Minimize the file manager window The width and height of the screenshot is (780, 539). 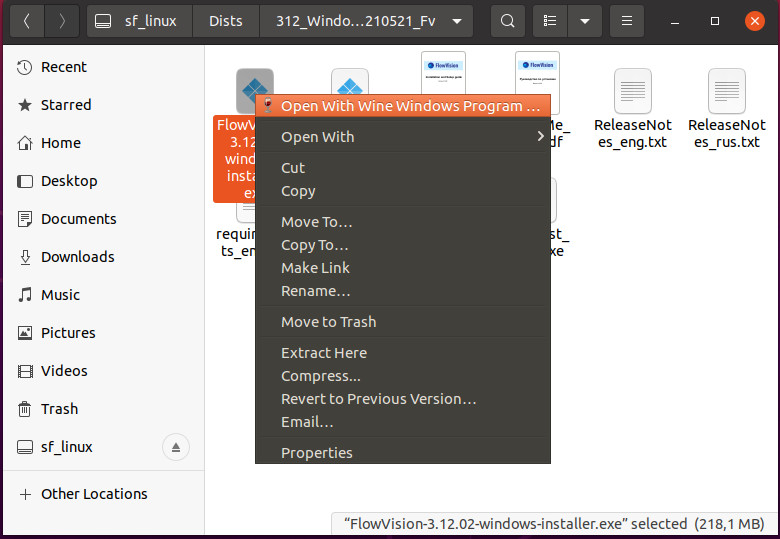tap(675, 21)
